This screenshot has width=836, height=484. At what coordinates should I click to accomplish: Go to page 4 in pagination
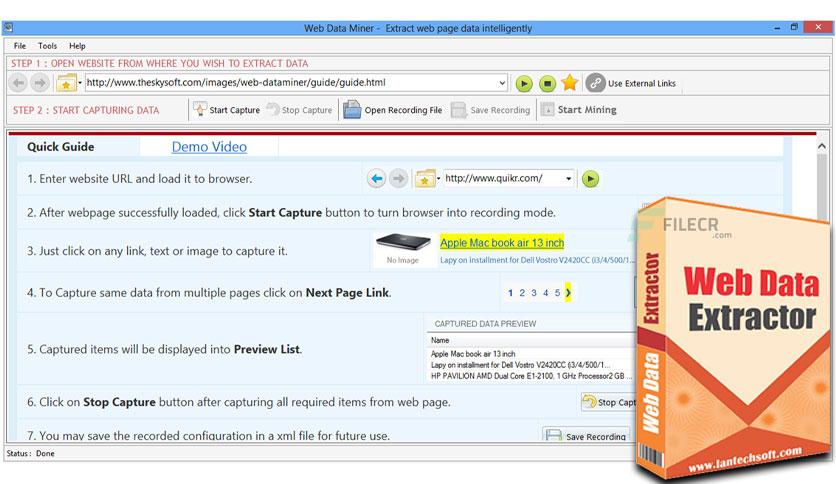click(x=545, y=293)
